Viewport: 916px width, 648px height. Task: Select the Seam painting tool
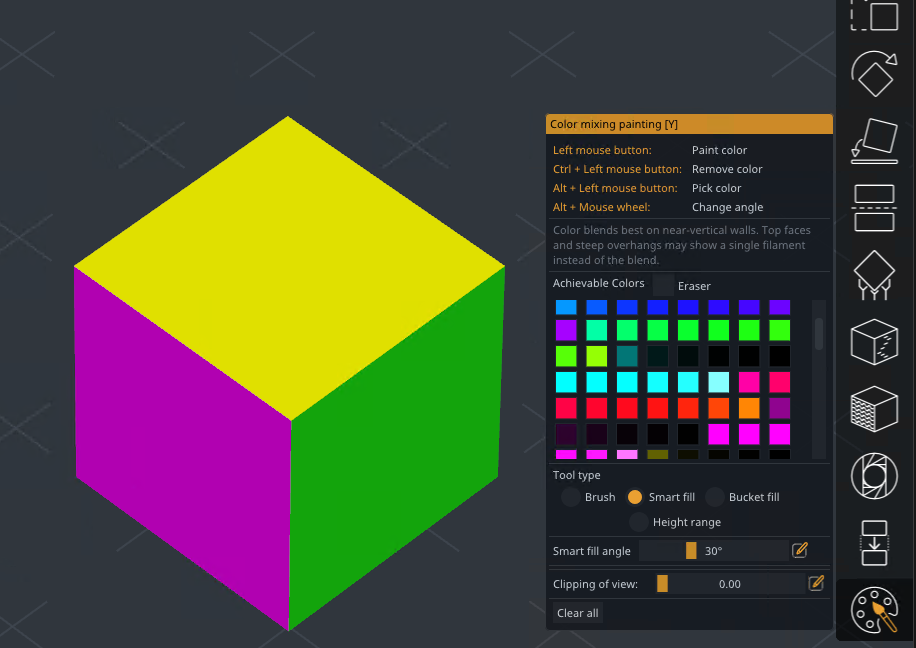tap(874, 341)
